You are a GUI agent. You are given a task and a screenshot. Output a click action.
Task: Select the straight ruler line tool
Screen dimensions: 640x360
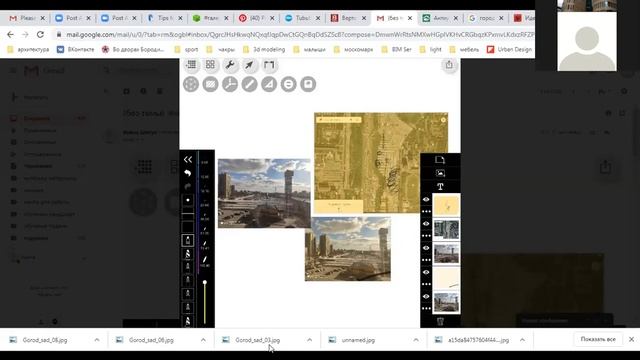[x=249, y=84]
